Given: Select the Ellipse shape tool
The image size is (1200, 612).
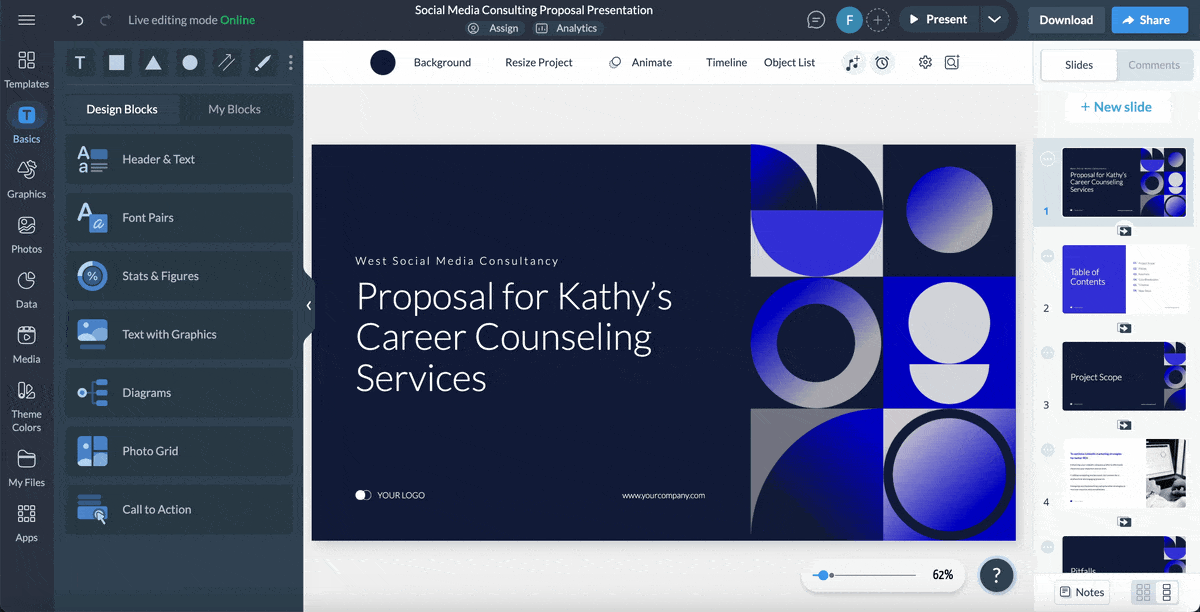Looking at the screenshot, I should click(189, 62).
